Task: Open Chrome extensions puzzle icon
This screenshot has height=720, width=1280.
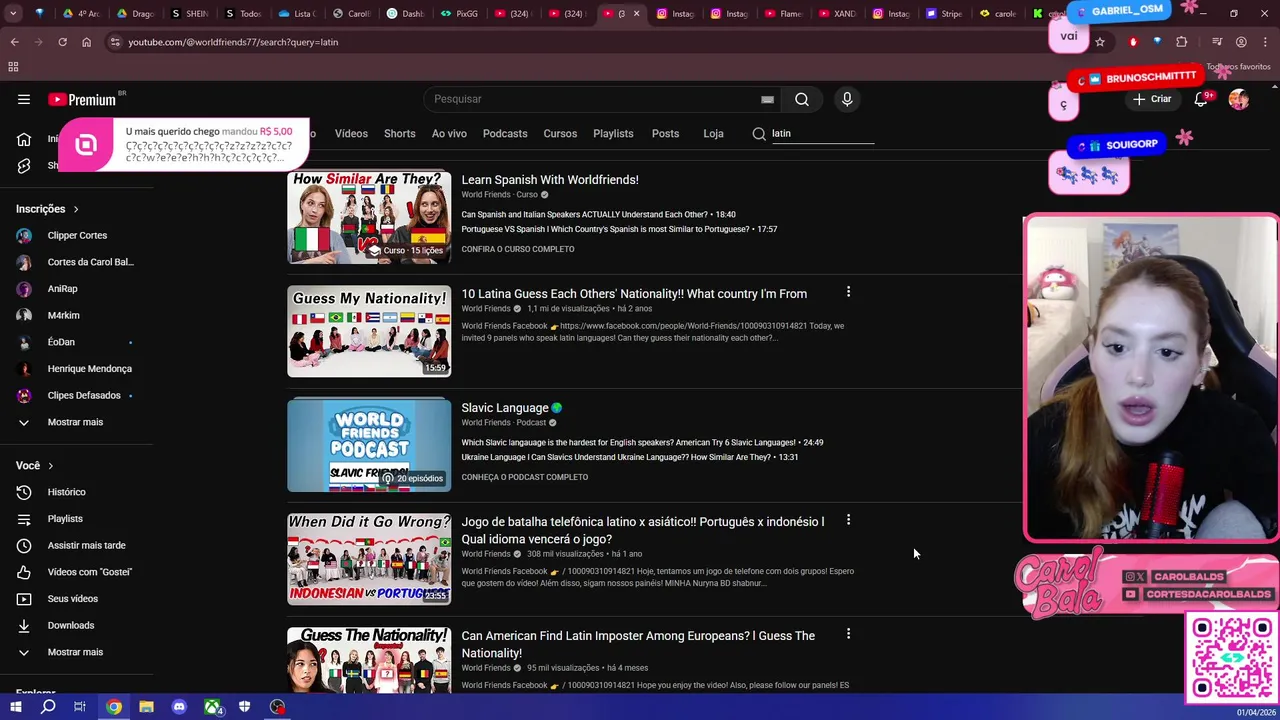Action: (1182, 42)
